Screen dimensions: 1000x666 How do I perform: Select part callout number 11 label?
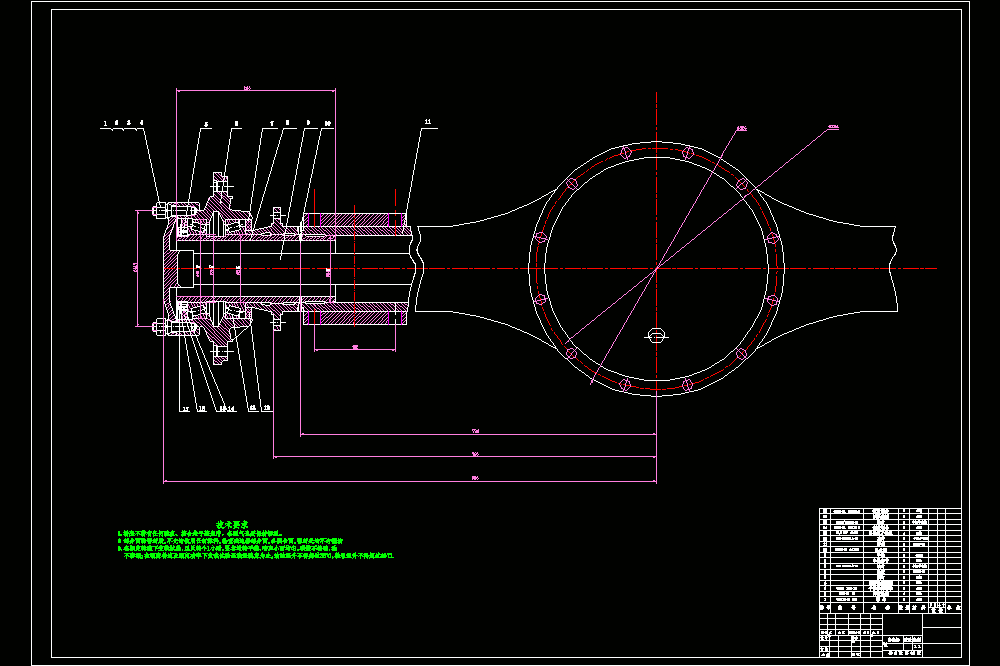pyautogui.click(x=428, y=121)
